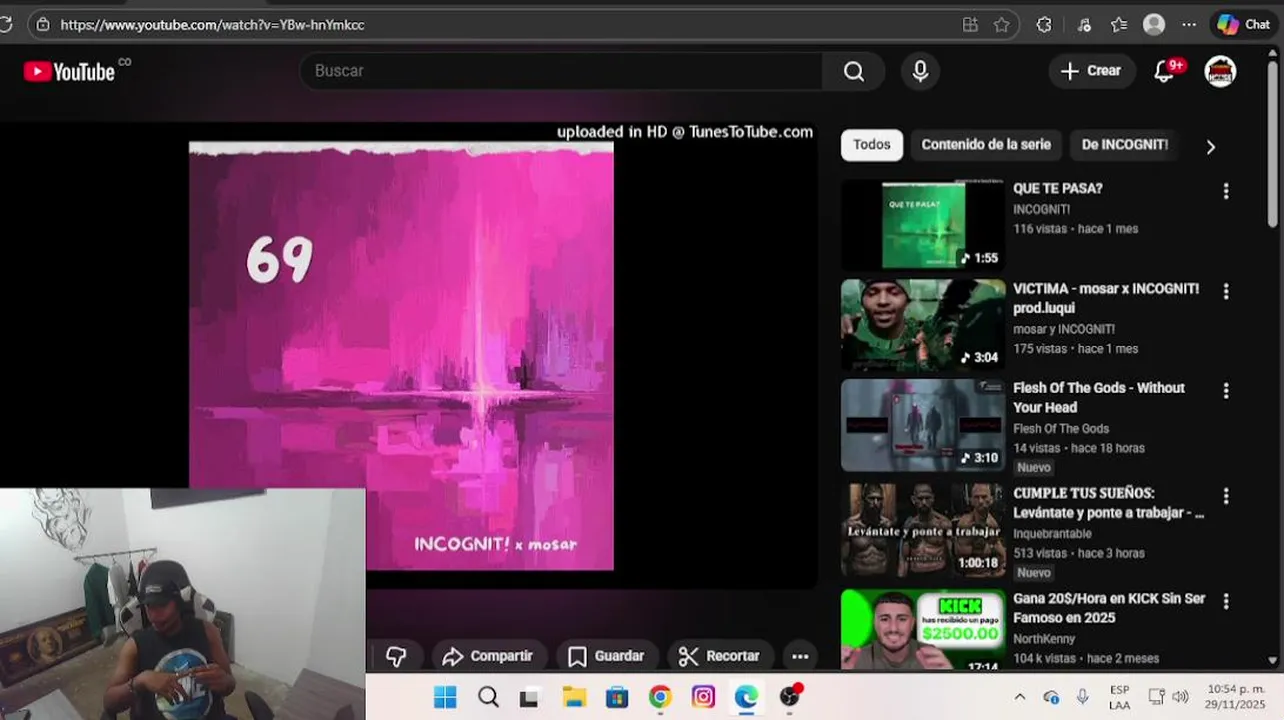1284x720 pixels.
Task: Open Microsoft Store from the taskbar
Action: click(617, 697)
